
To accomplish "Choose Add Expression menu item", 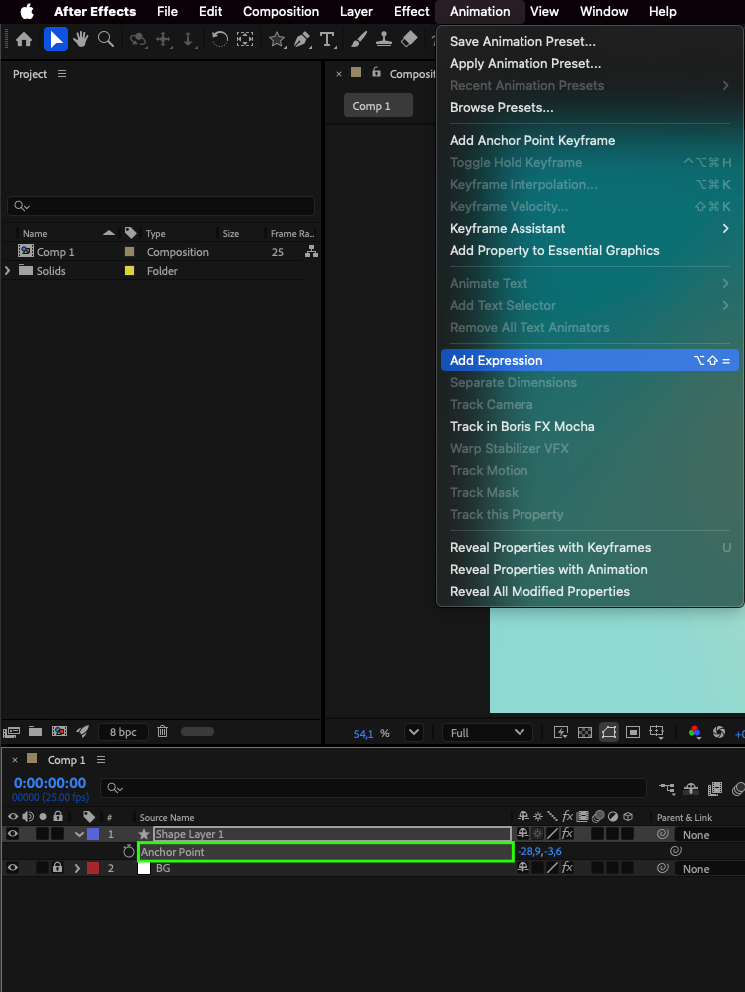I will [589, 361].
